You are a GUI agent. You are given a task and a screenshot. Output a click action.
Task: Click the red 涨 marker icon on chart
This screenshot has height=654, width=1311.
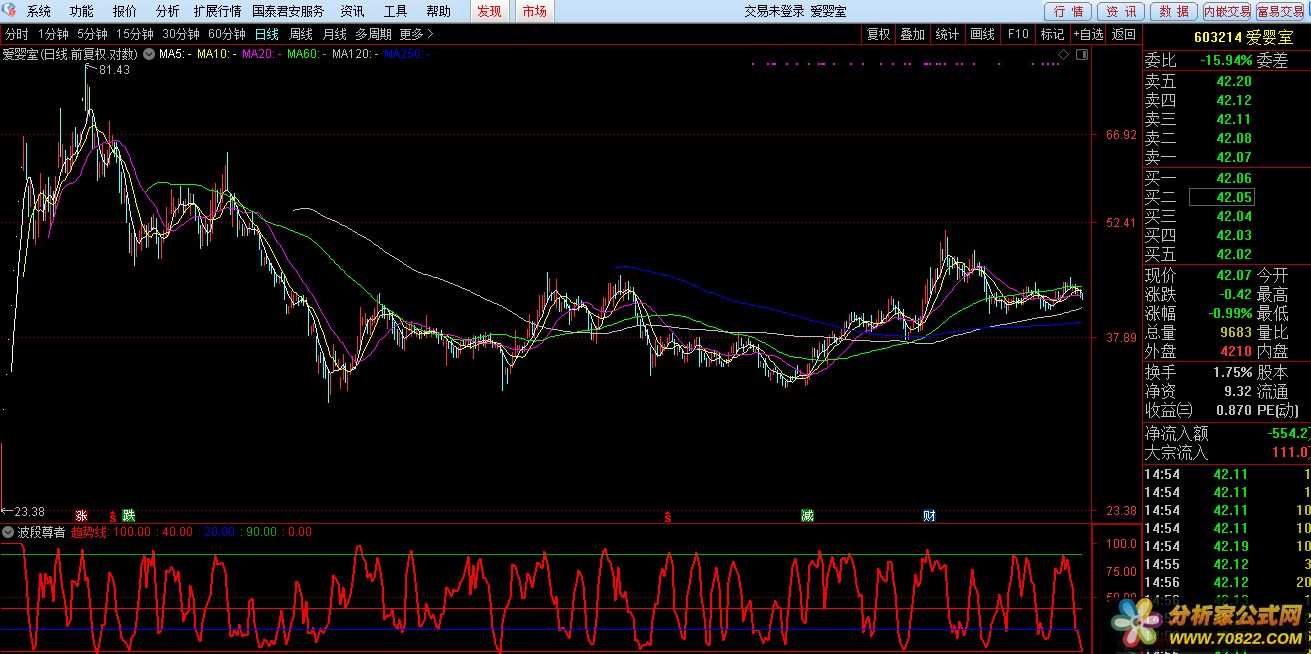coord(81,516)
